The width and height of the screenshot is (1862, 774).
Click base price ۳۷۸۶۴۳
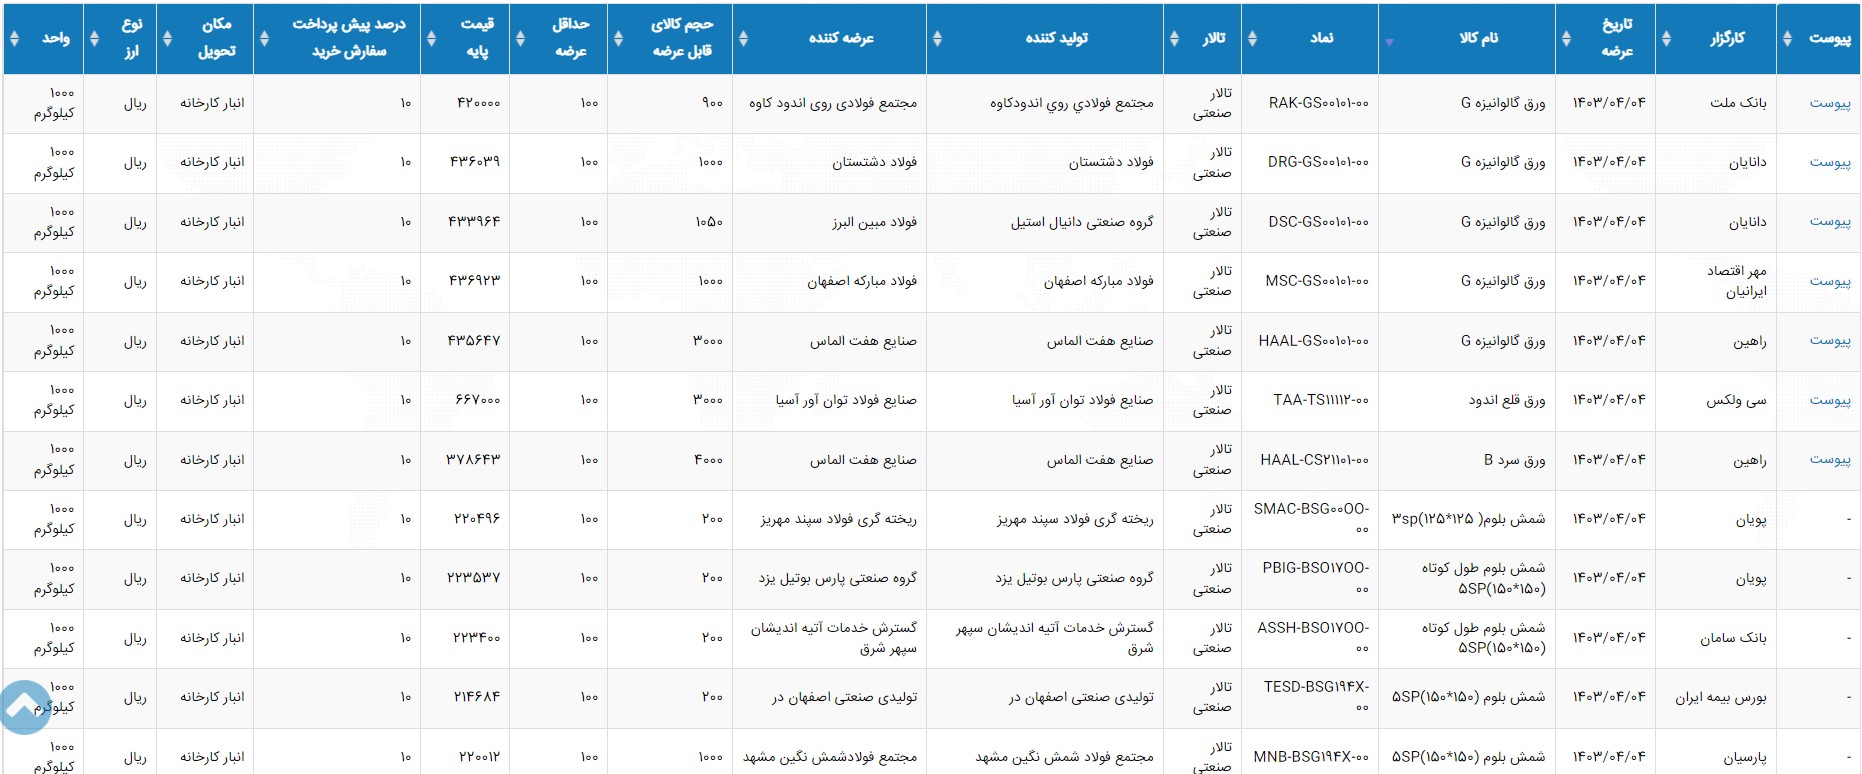click(473, 460)
